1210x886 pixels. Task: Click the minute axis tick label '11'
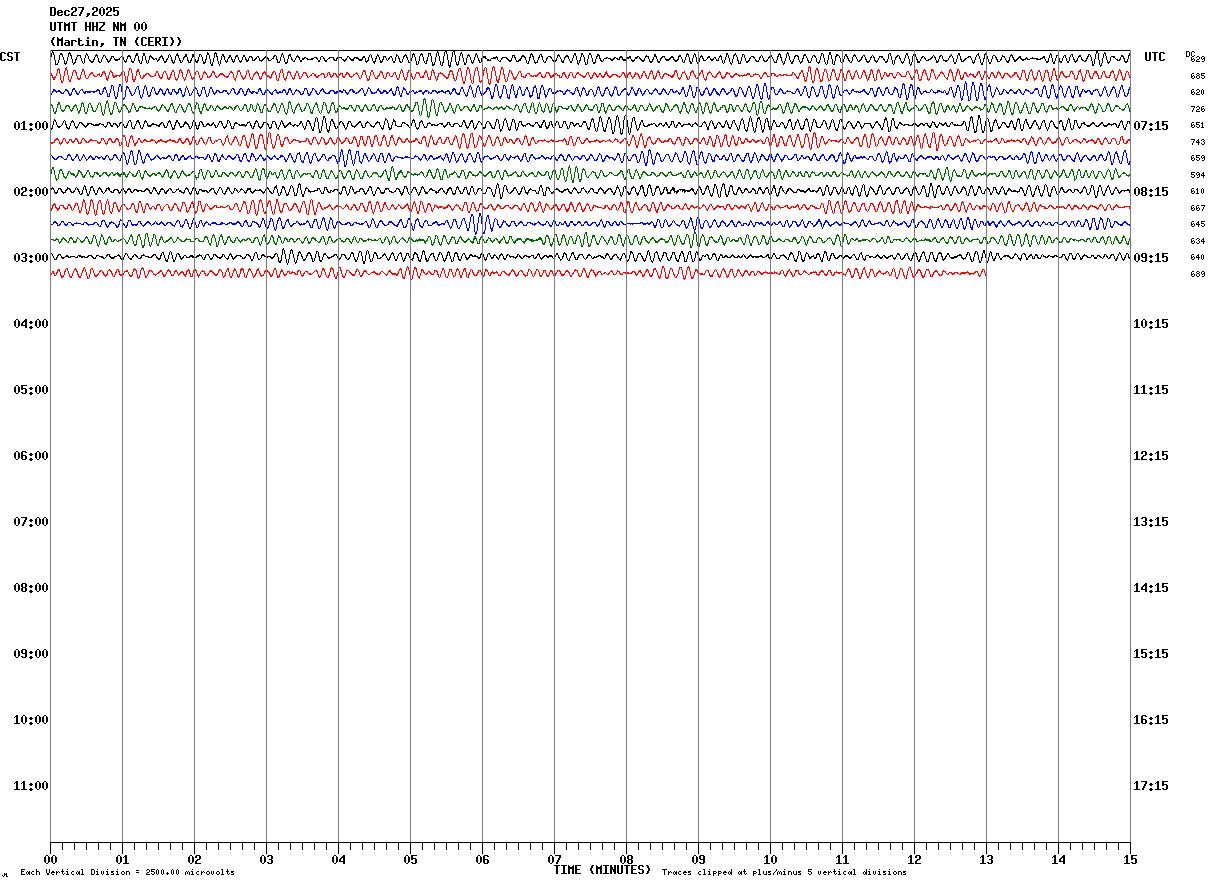(842, 860)
